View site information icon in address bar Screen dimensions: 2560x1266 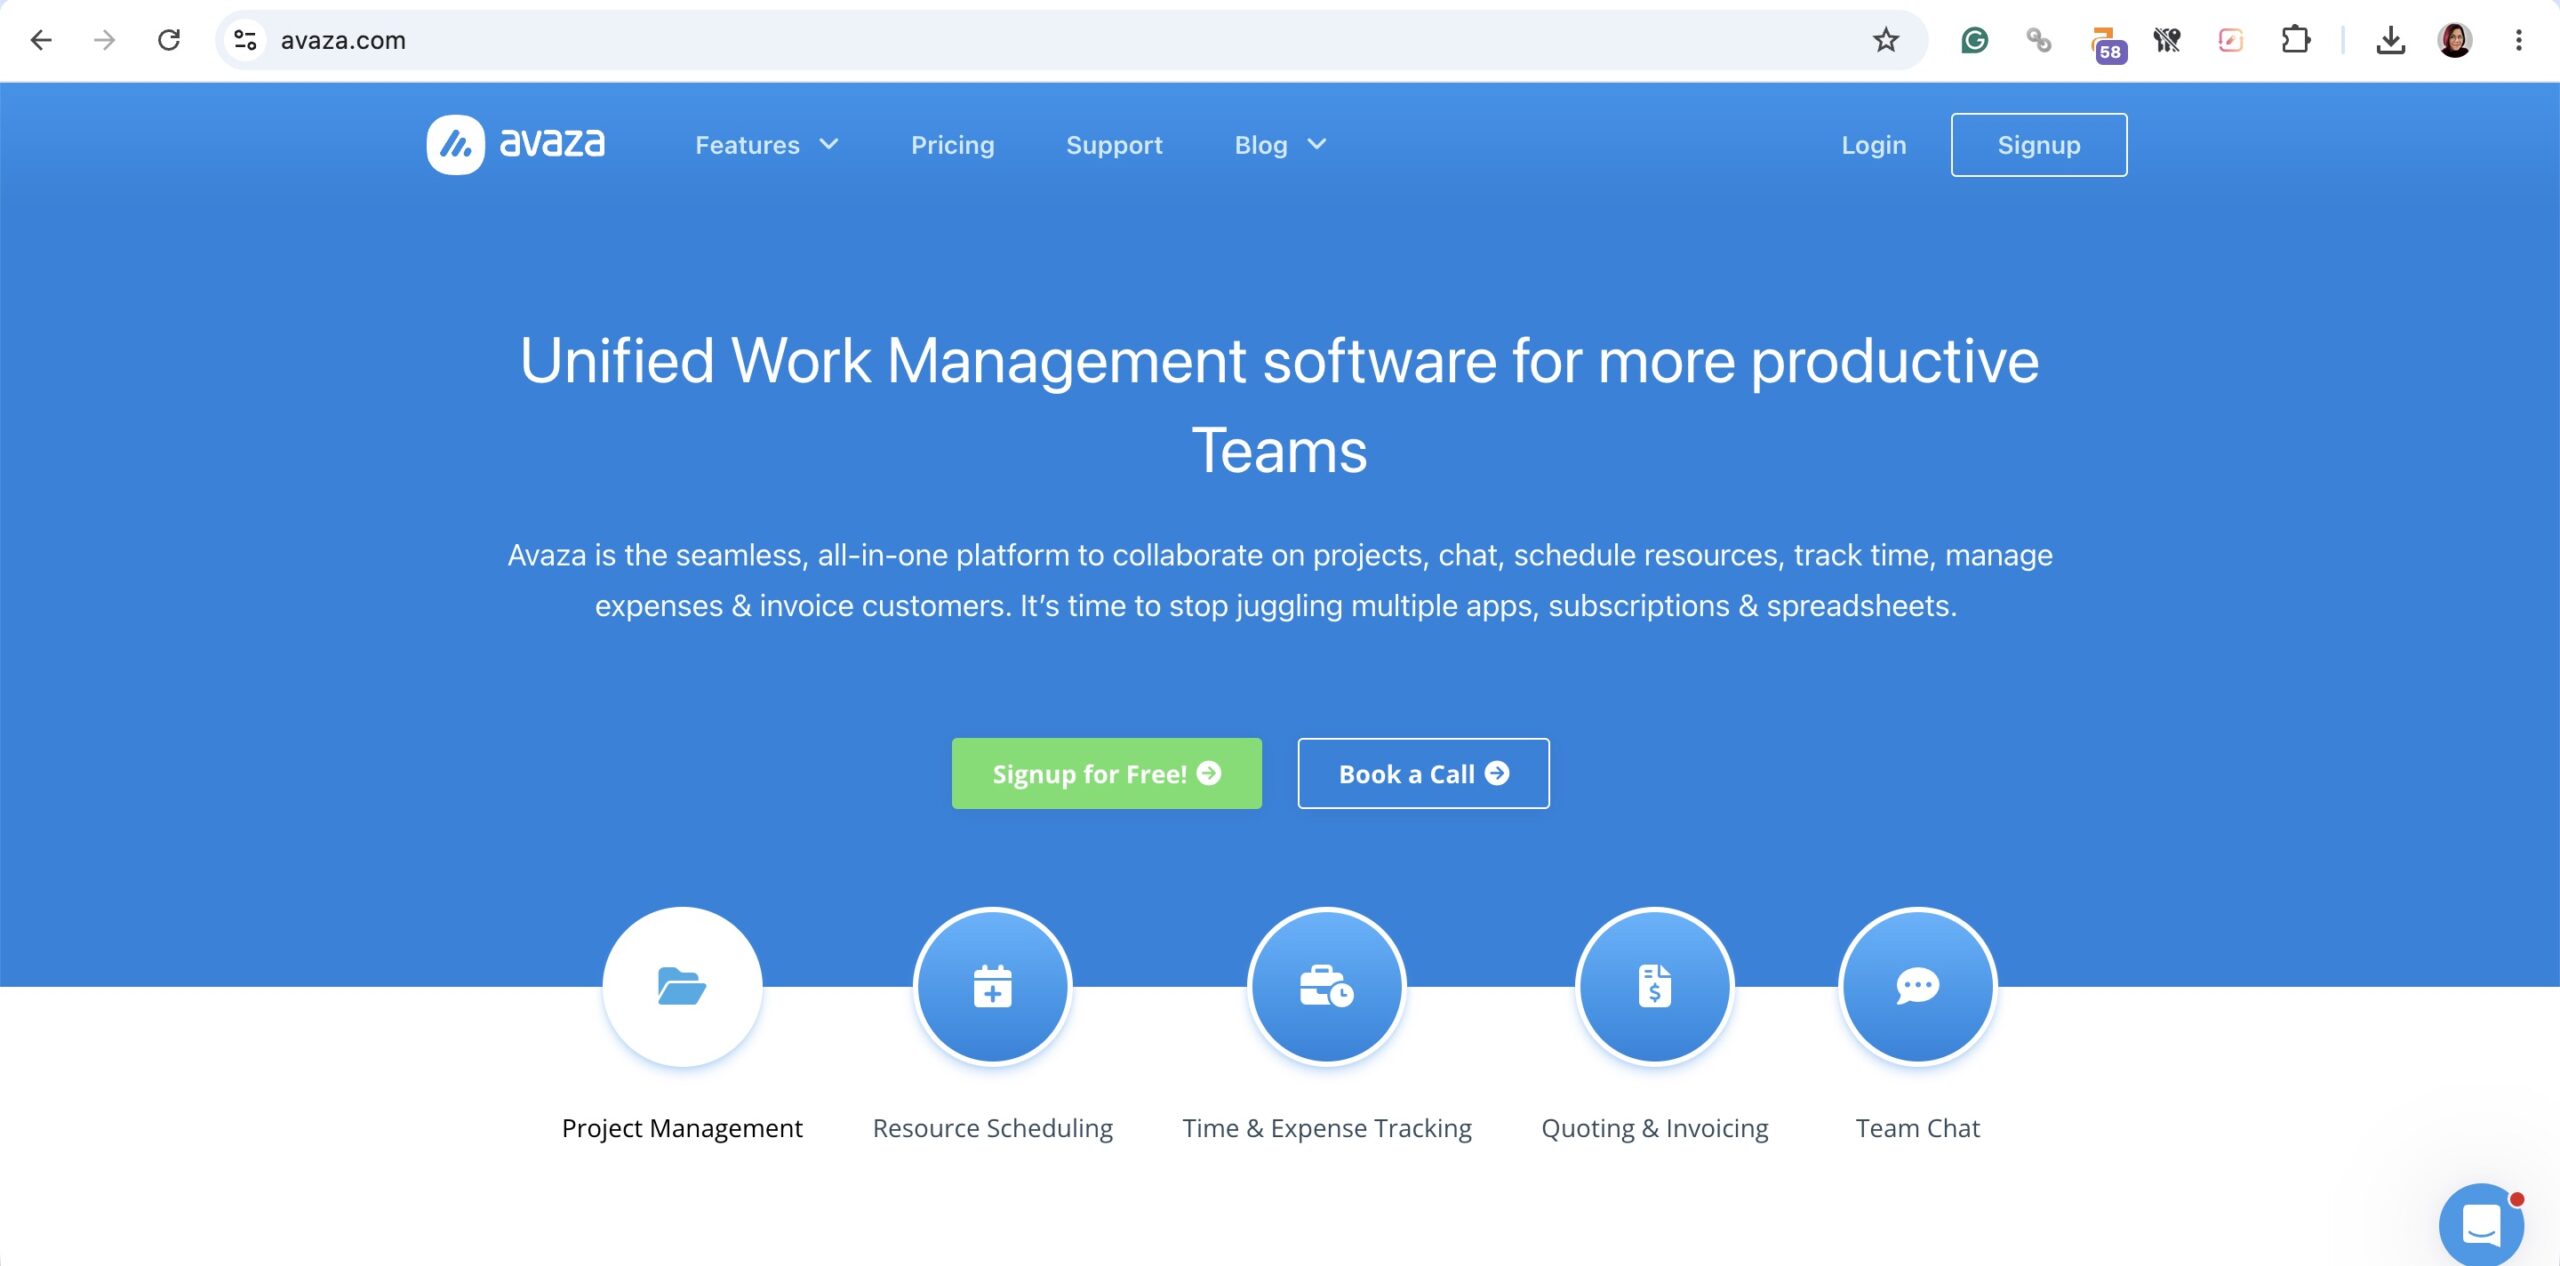[245, 40]
